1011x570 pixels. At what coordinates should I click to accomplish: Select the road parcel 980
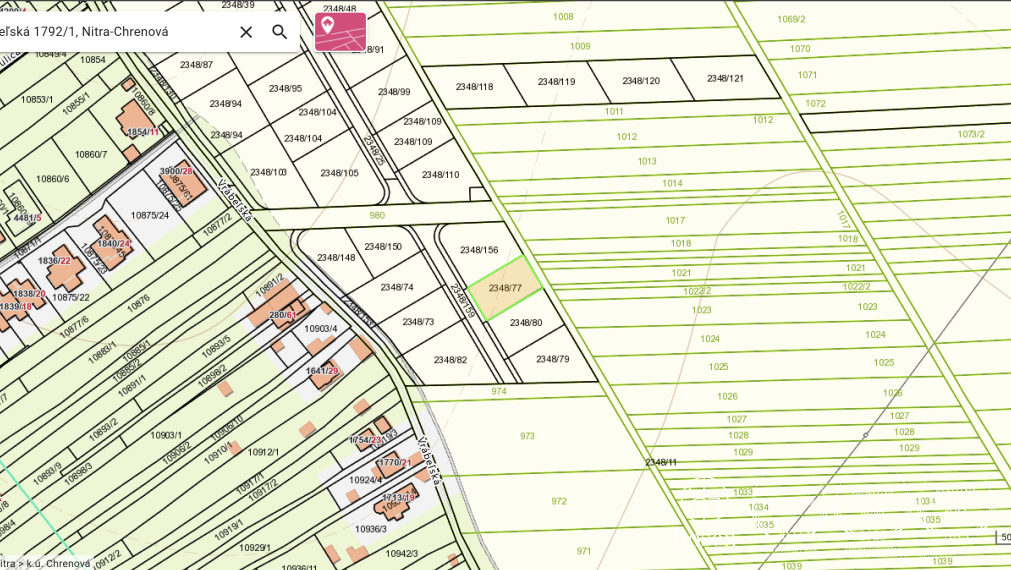point(377,215)
